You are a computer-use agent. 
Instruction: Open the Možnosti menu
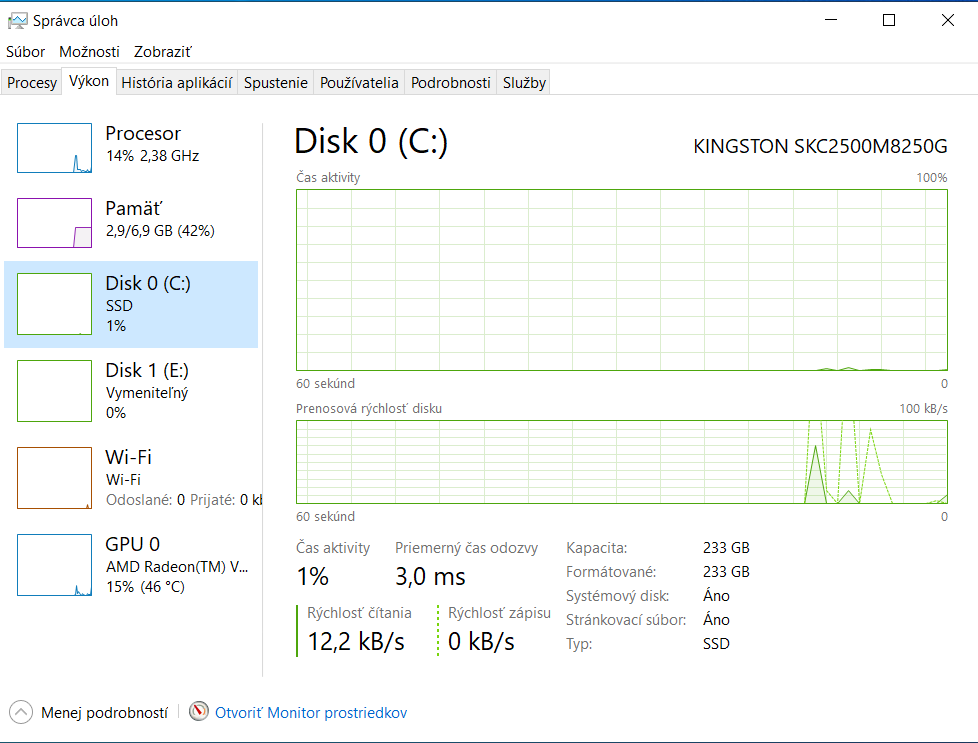89,52
